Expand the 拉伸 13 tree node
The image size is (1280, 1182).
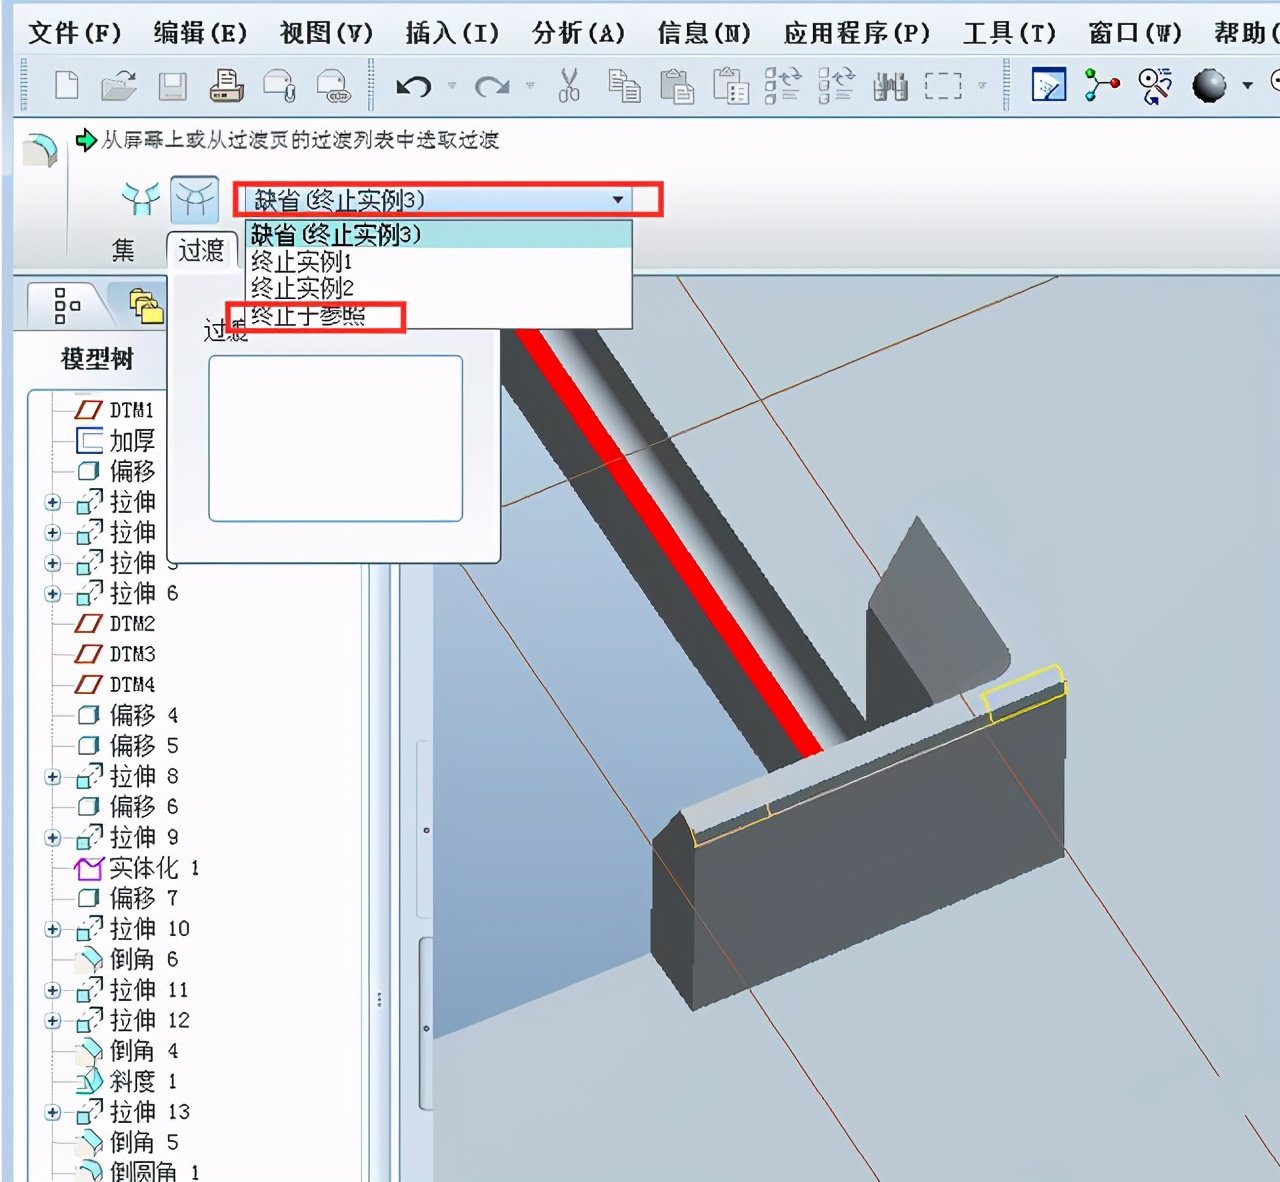(x=53, y=1113)
